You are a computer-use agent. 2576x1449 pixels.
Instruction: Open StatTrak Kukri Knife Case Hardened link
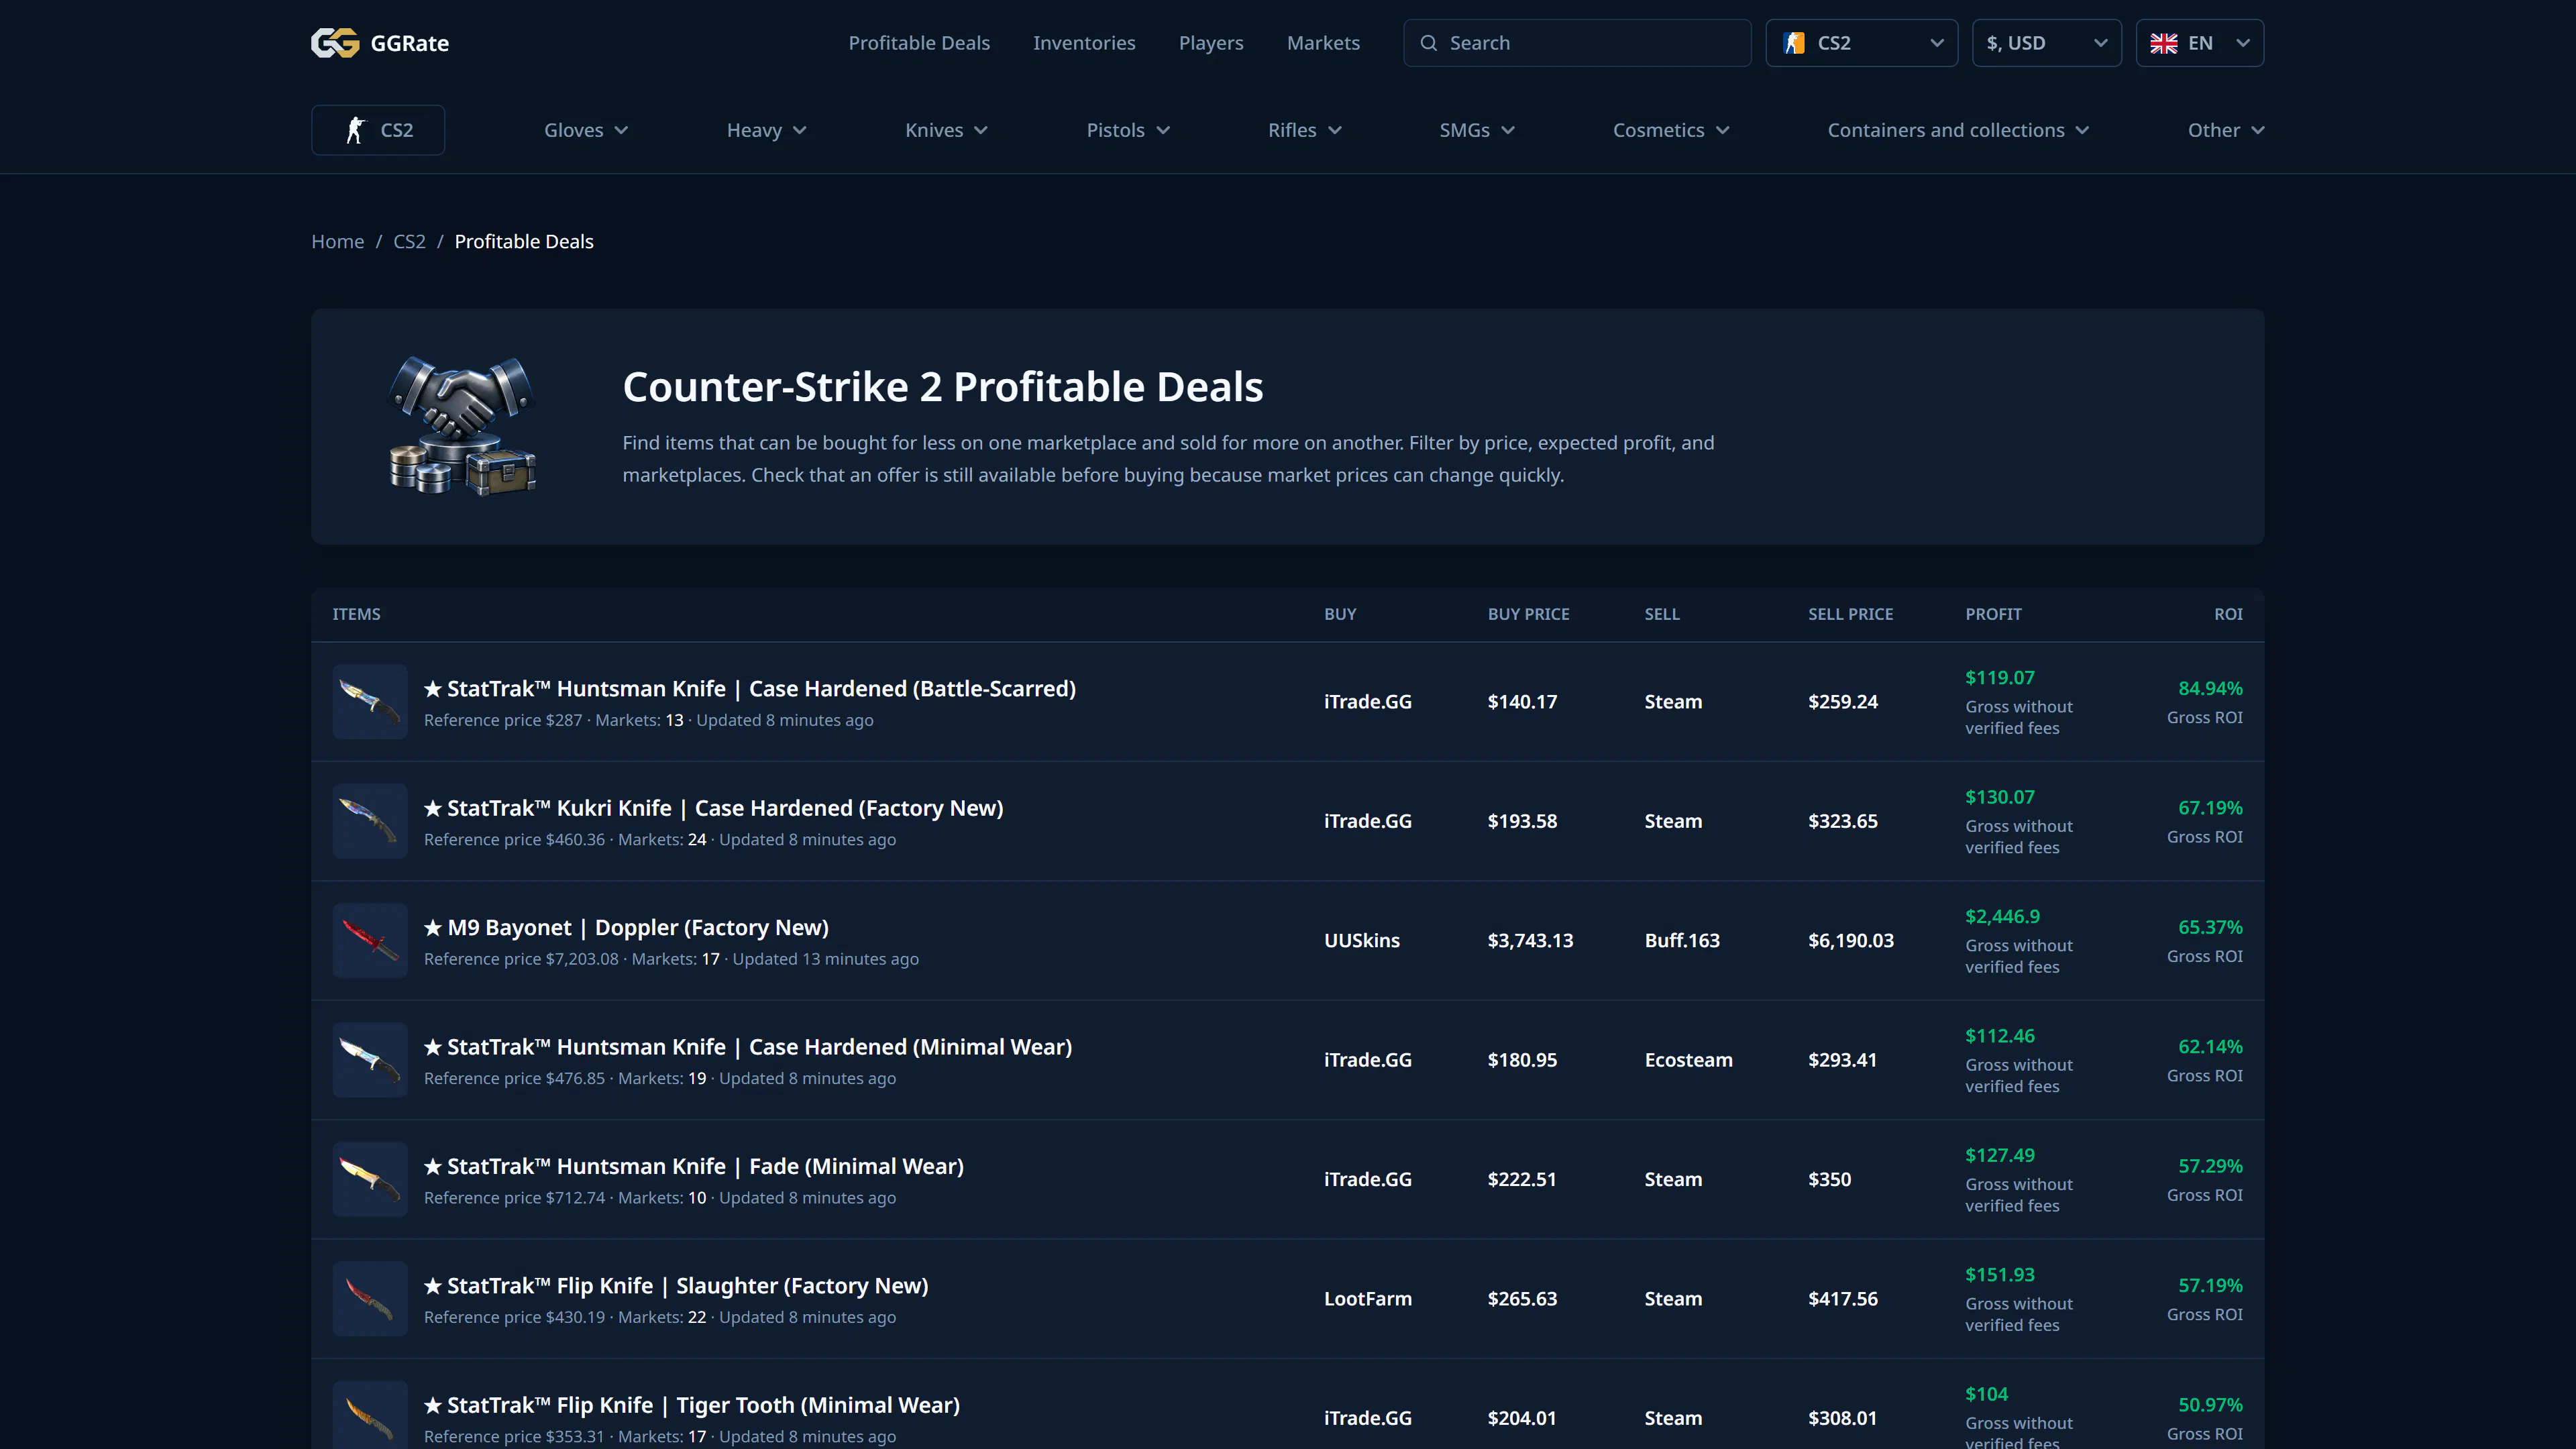coord(714,808)
